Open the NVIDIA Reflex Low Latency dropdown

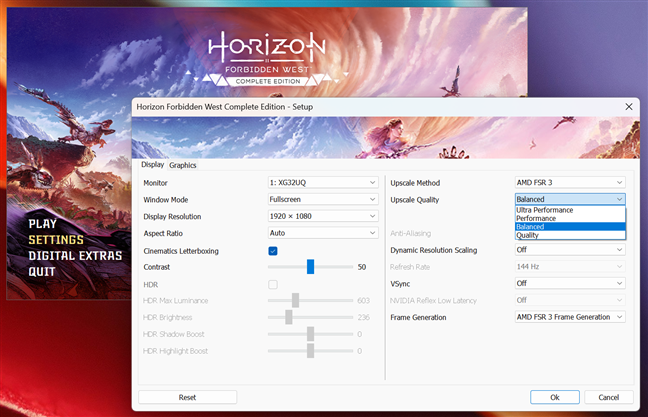click(570, 300)
